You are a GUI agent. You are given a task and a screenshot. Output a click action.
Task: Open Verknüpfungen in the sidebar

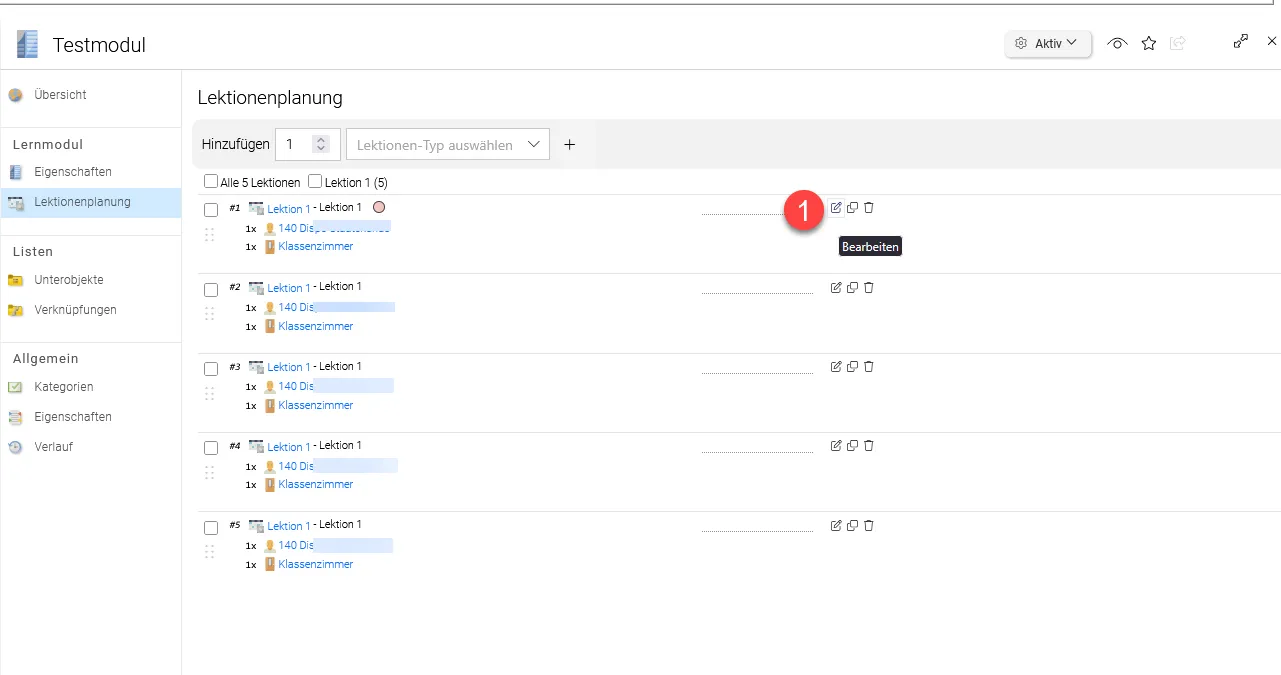coord(75,310)
